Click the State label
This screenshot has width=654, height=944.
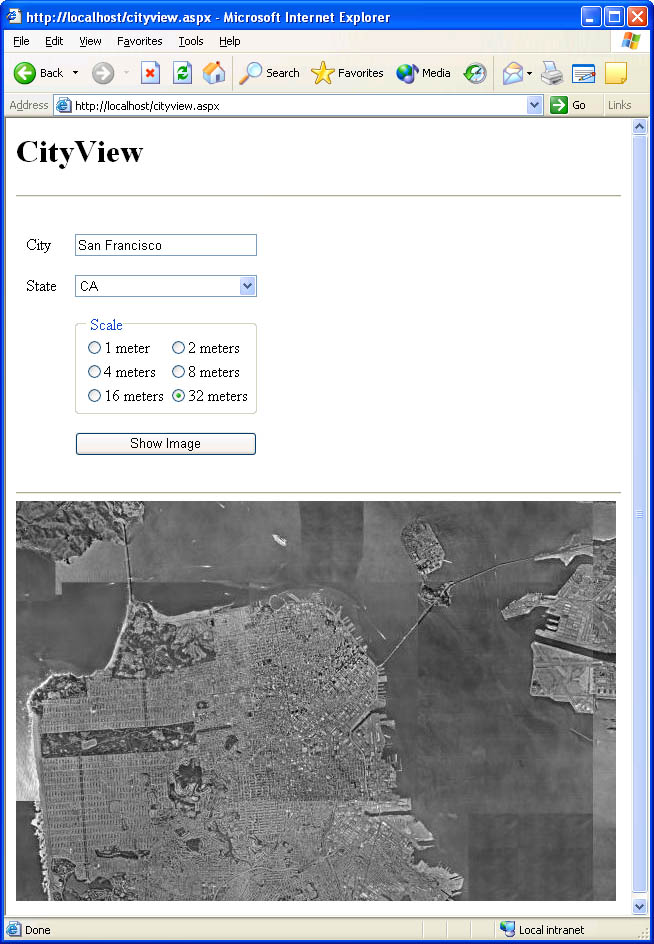41,286
